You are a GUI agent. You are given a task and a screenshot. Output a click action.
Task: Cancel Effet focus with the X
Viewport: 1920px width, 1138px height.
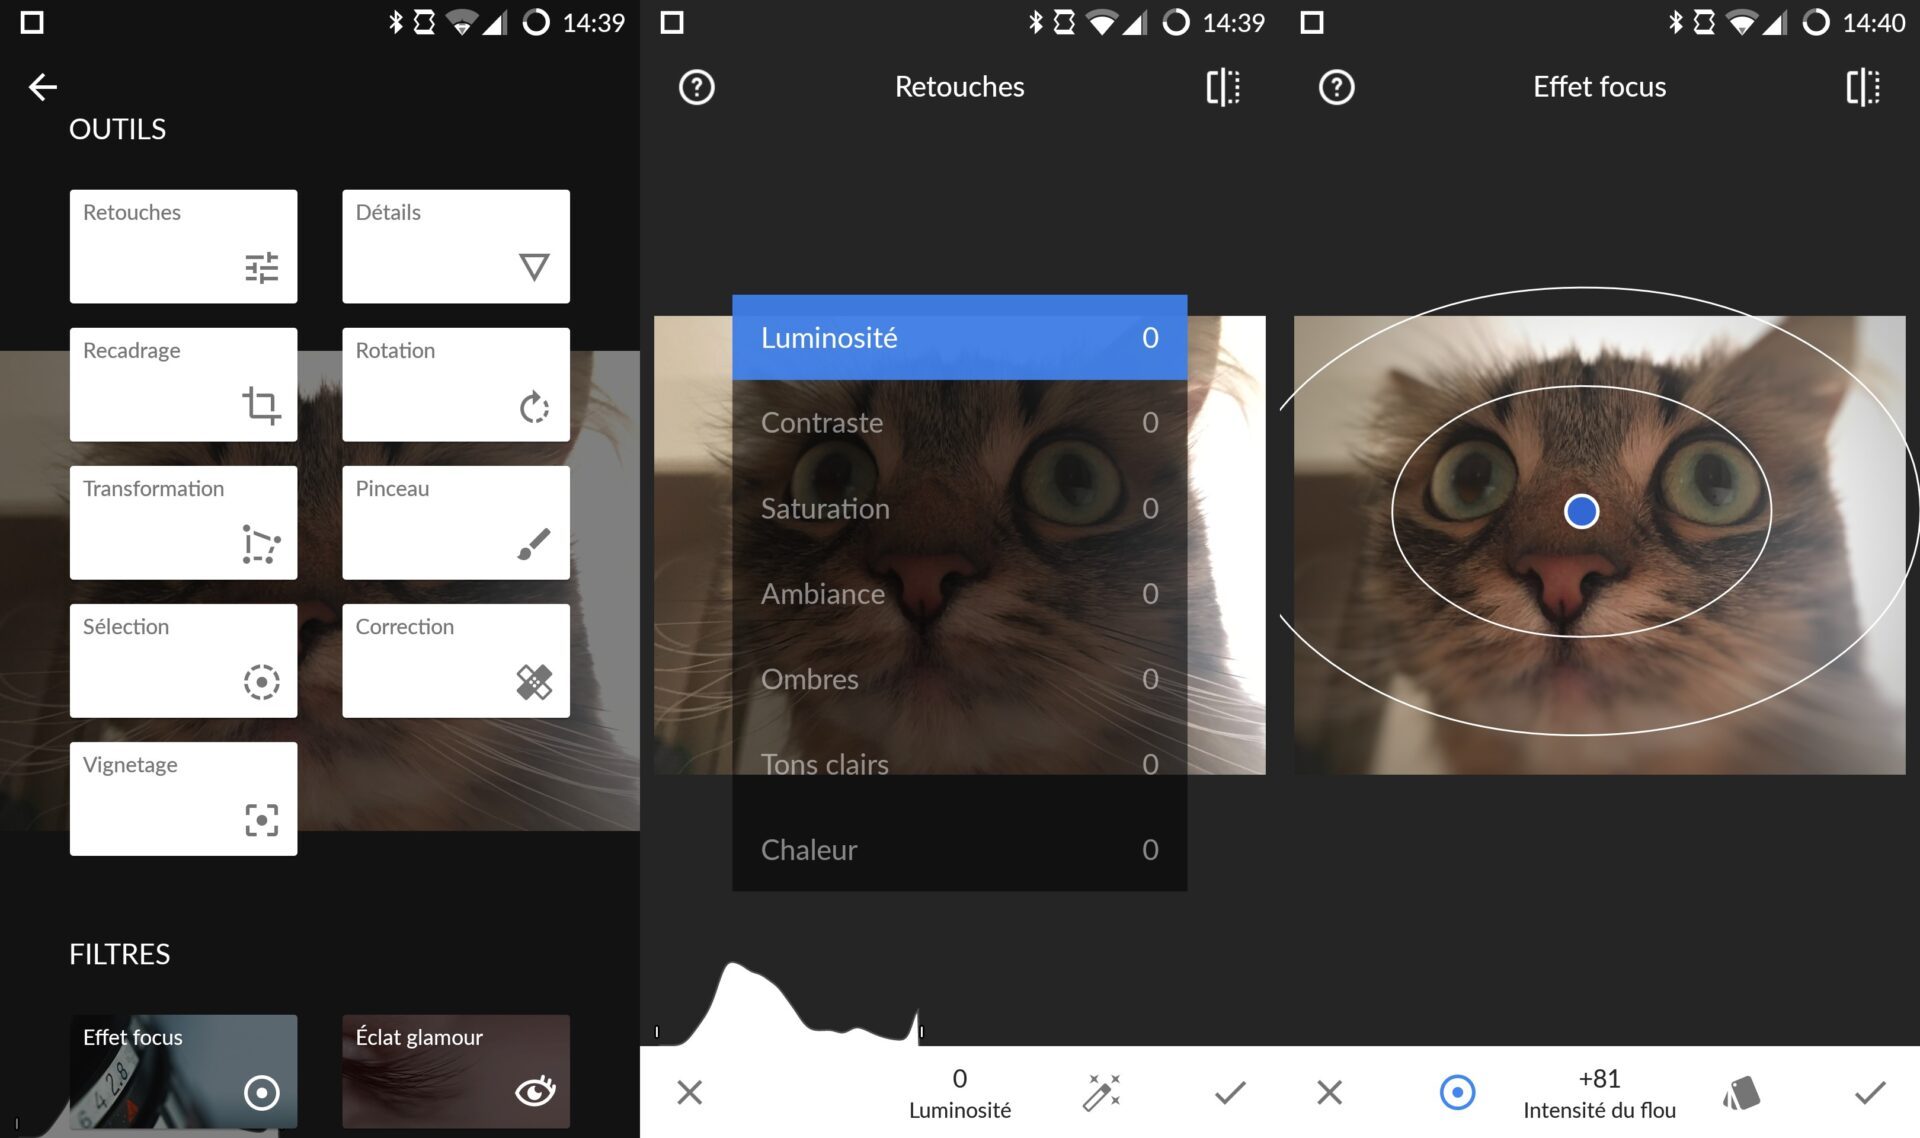click(x=1329, y=1092)
